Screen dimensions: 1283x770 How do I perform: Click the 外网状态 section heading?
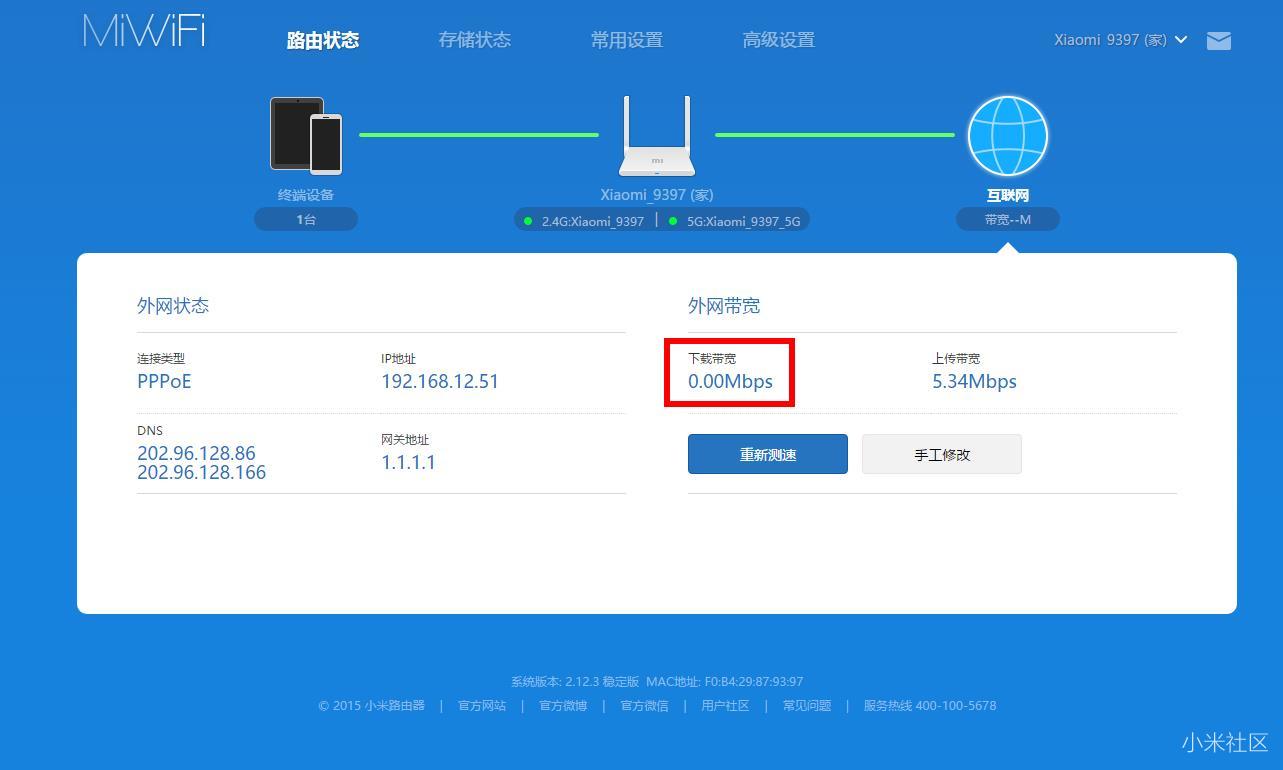(x=173, y=306)
